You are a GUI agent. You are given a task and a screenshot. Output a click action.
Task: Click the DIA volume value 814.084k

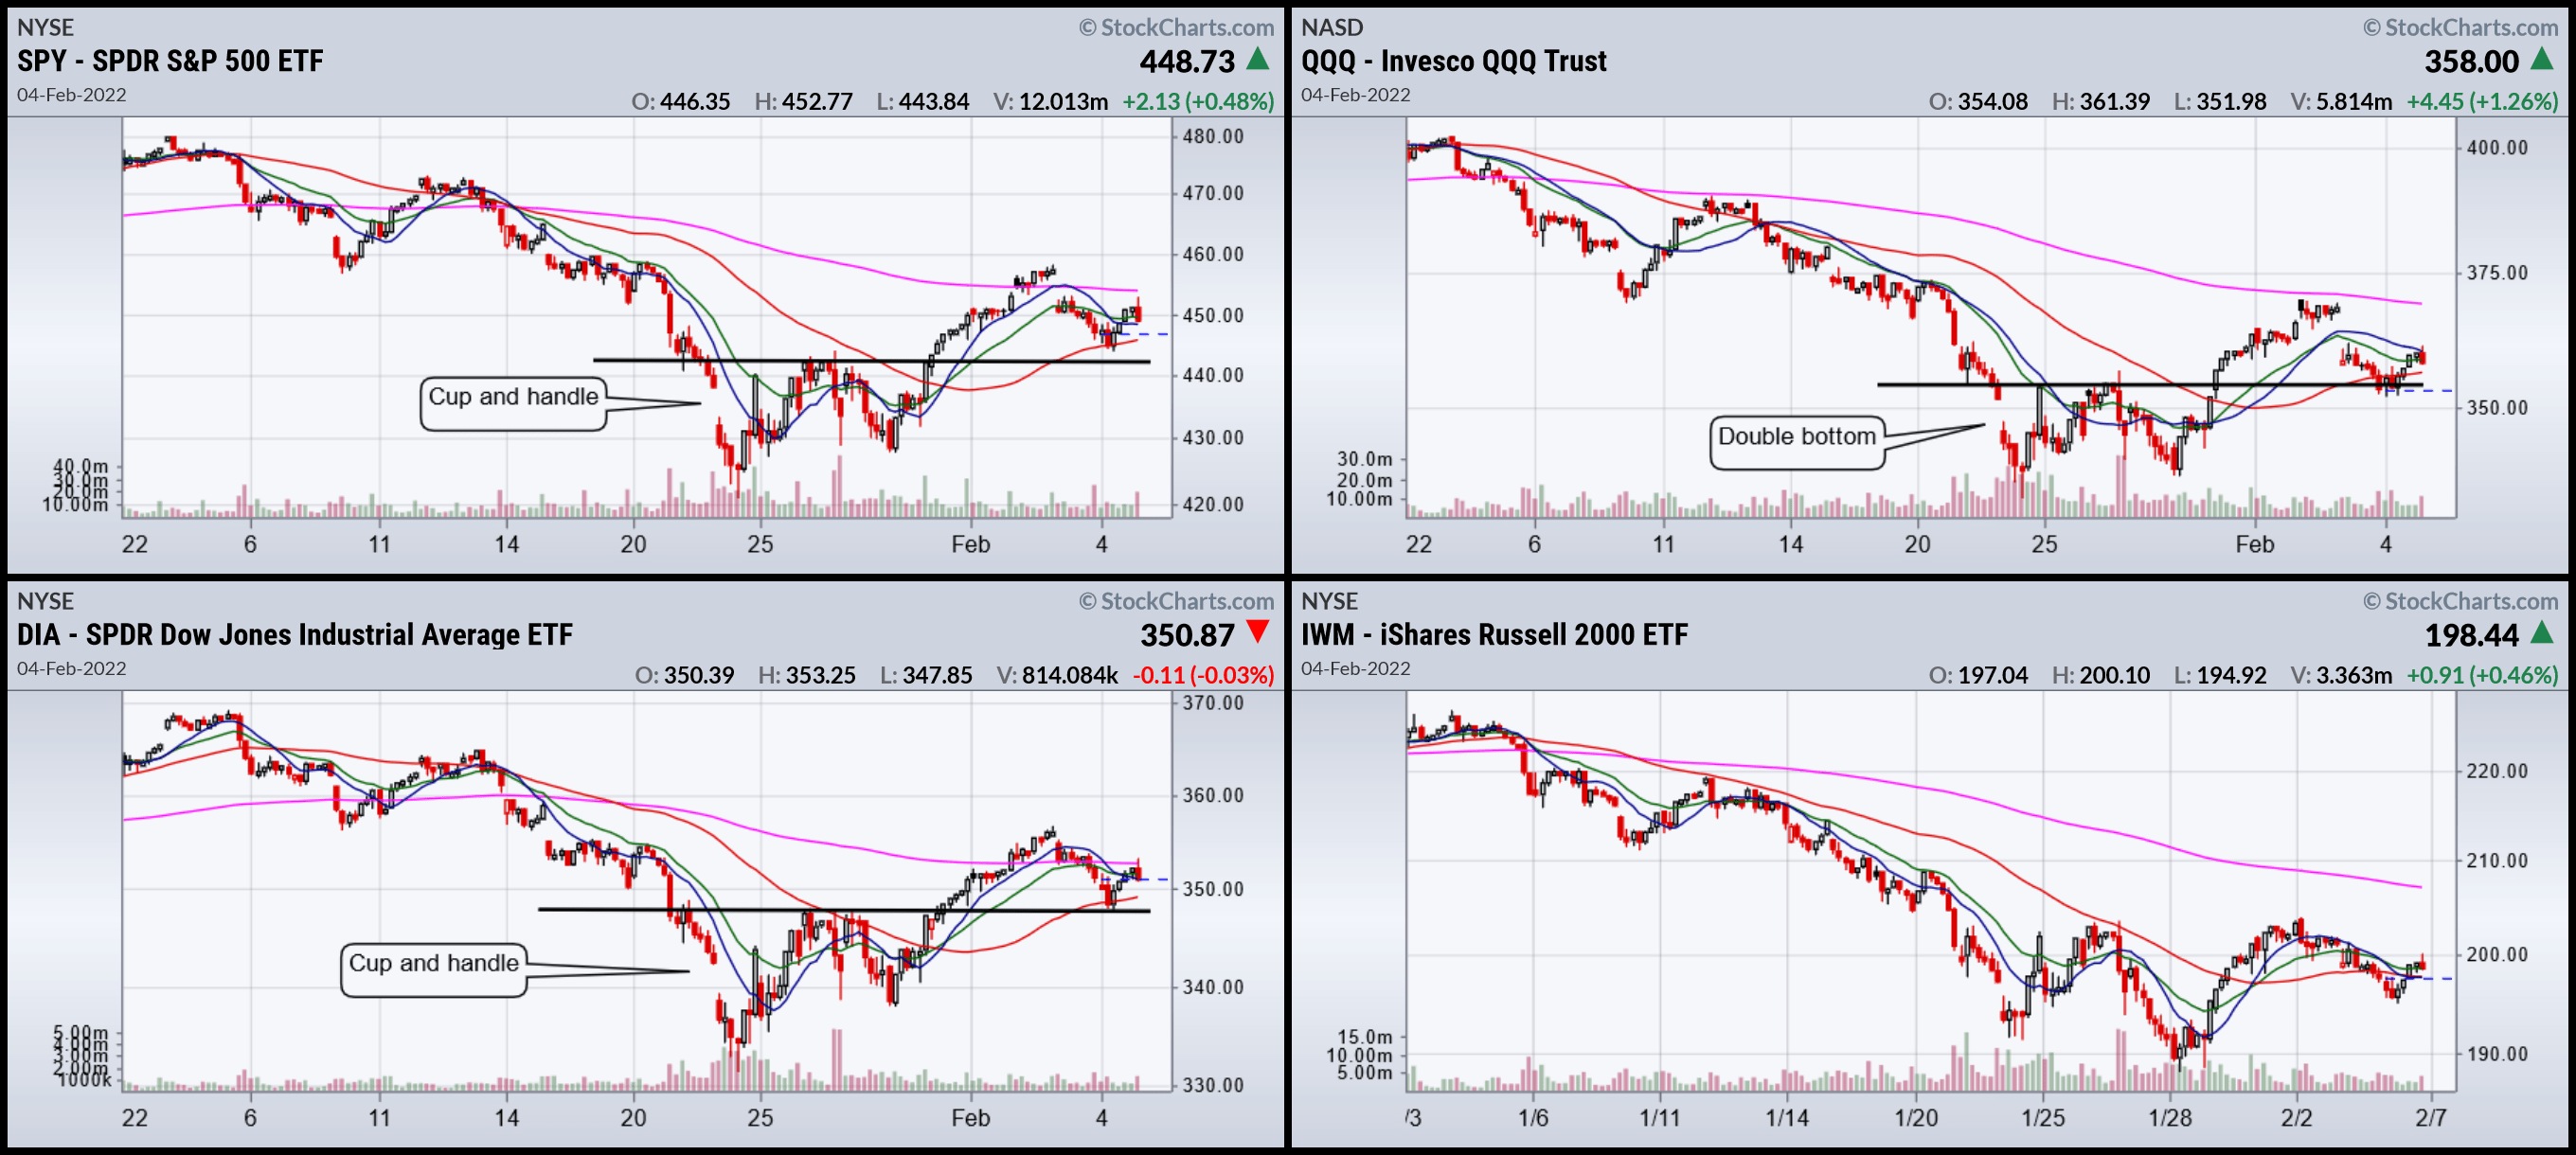click(x=1069, y=676)
